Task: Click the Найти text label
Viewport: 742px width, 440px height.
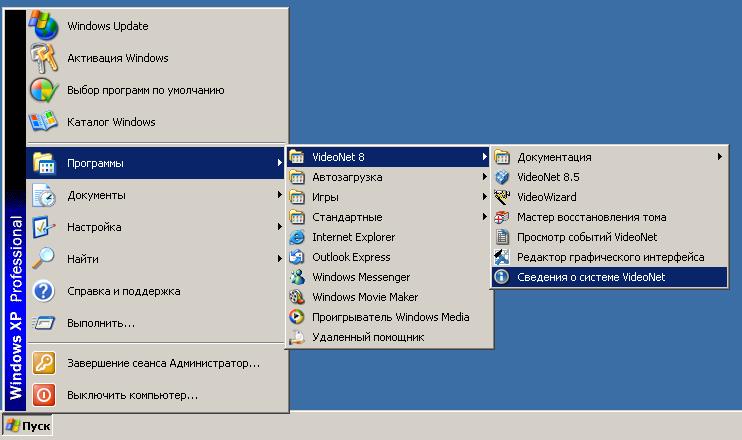Action: coord(83,259)
